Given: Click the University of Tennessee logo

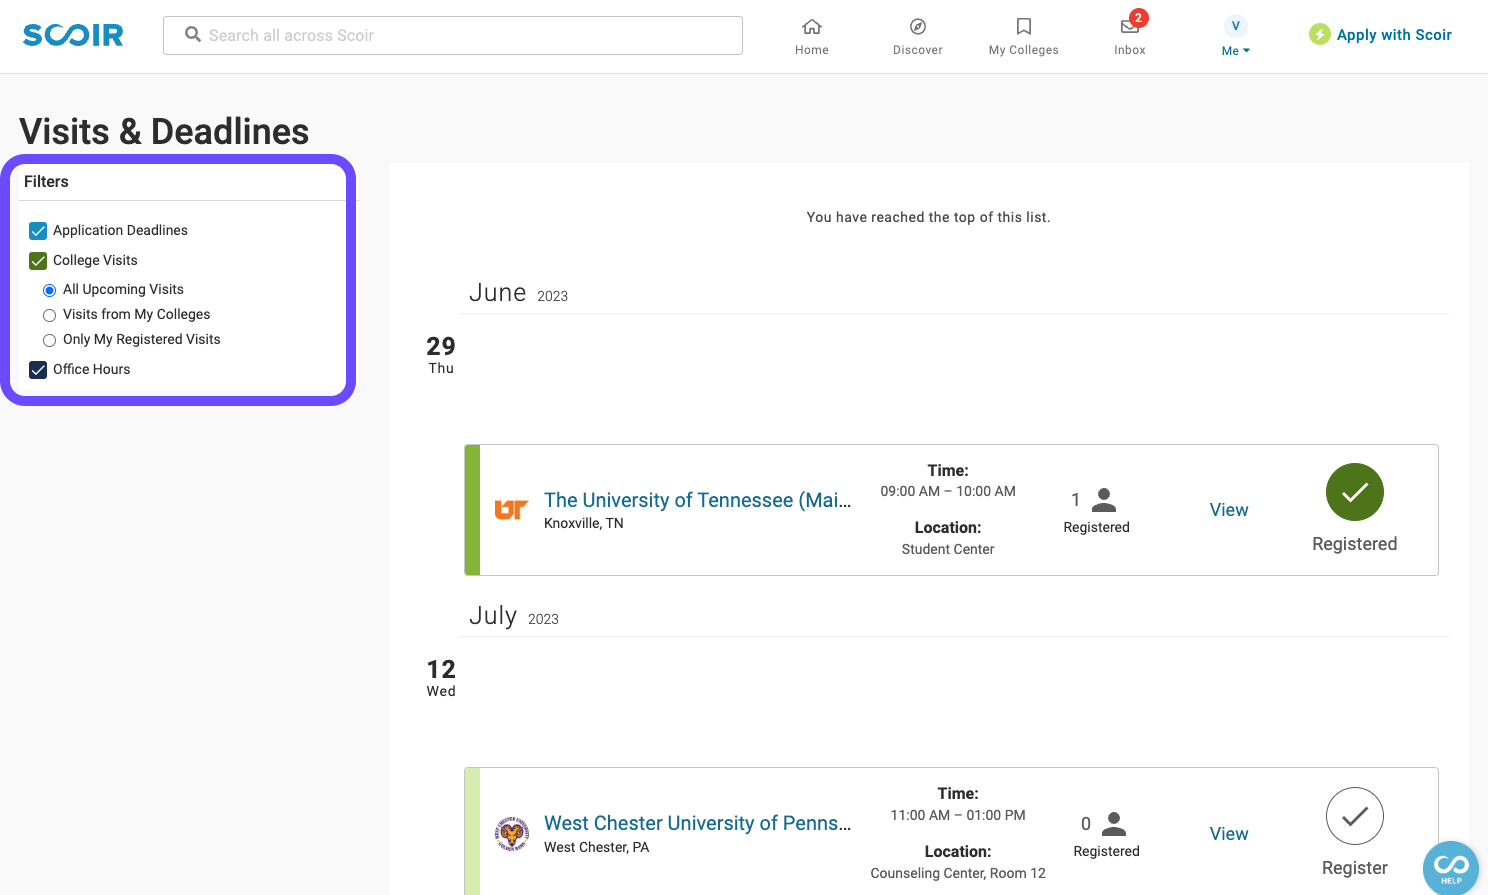Looking at the screenshot, I should [x=511, y=510].
